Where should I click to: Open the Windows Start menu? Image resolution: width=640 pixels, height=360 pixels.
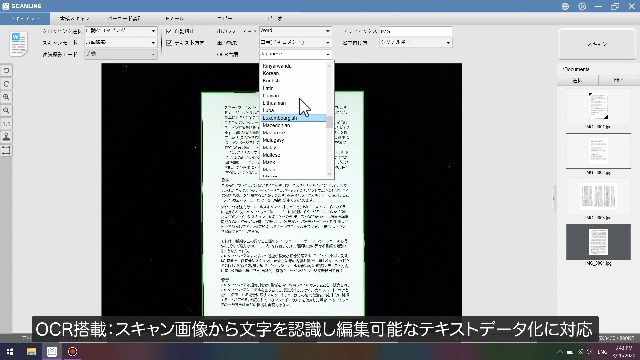coord(10,351)
